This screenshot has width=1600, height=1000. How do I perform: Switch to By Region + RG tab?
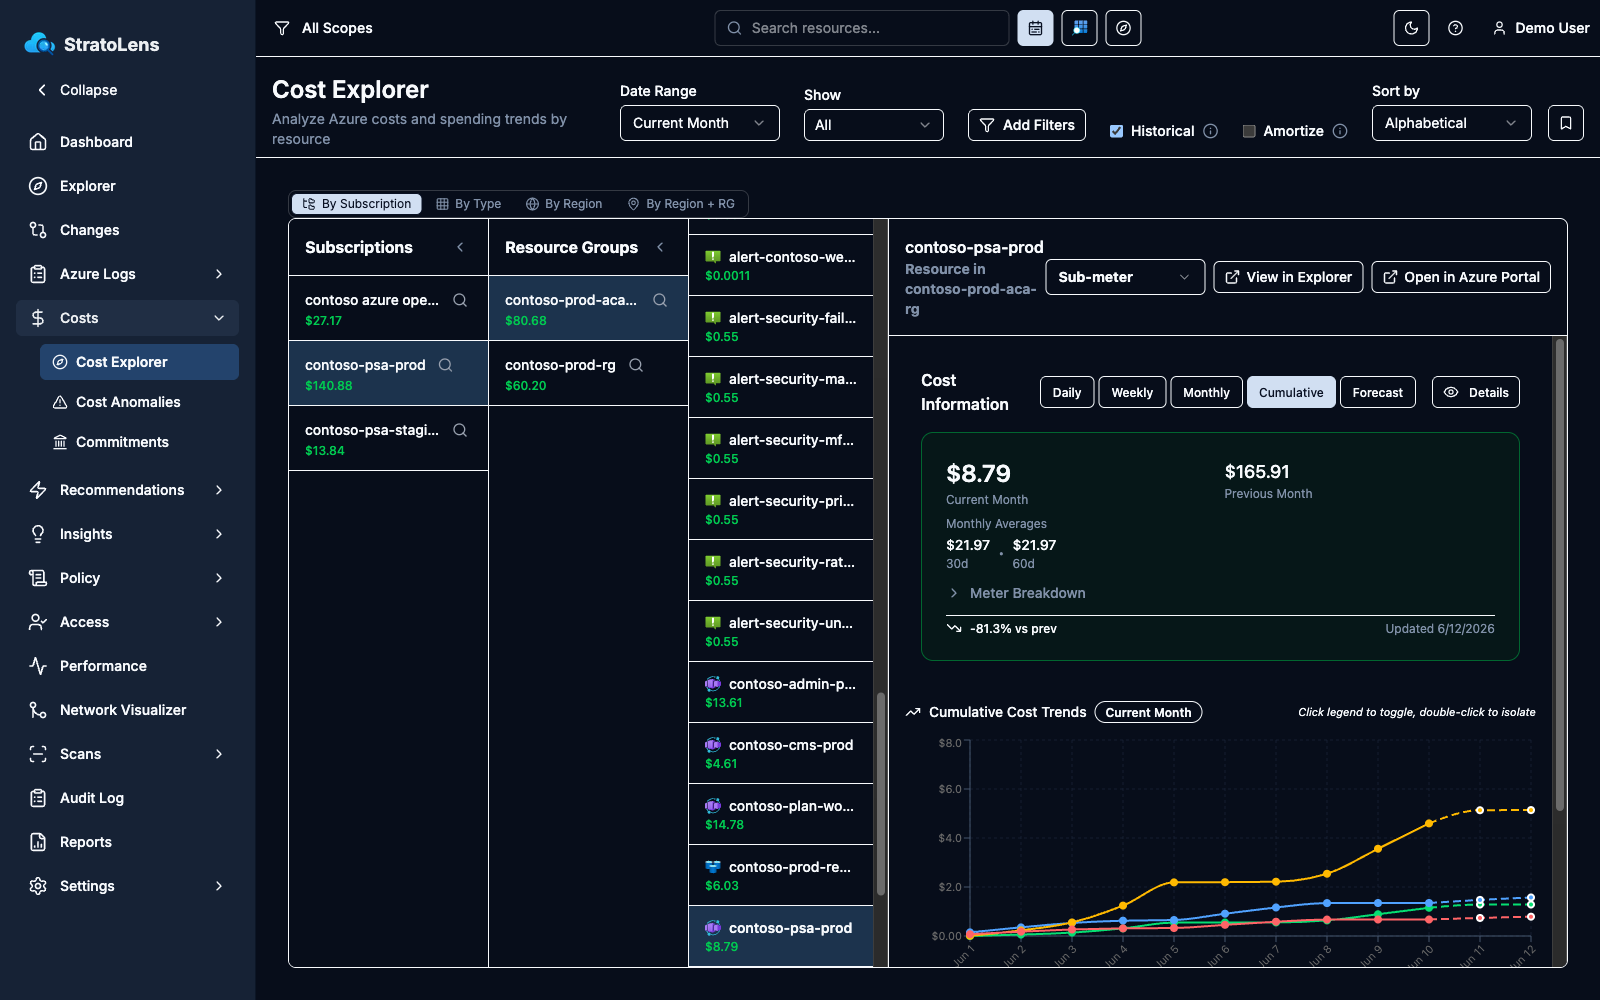coord(681,204)
